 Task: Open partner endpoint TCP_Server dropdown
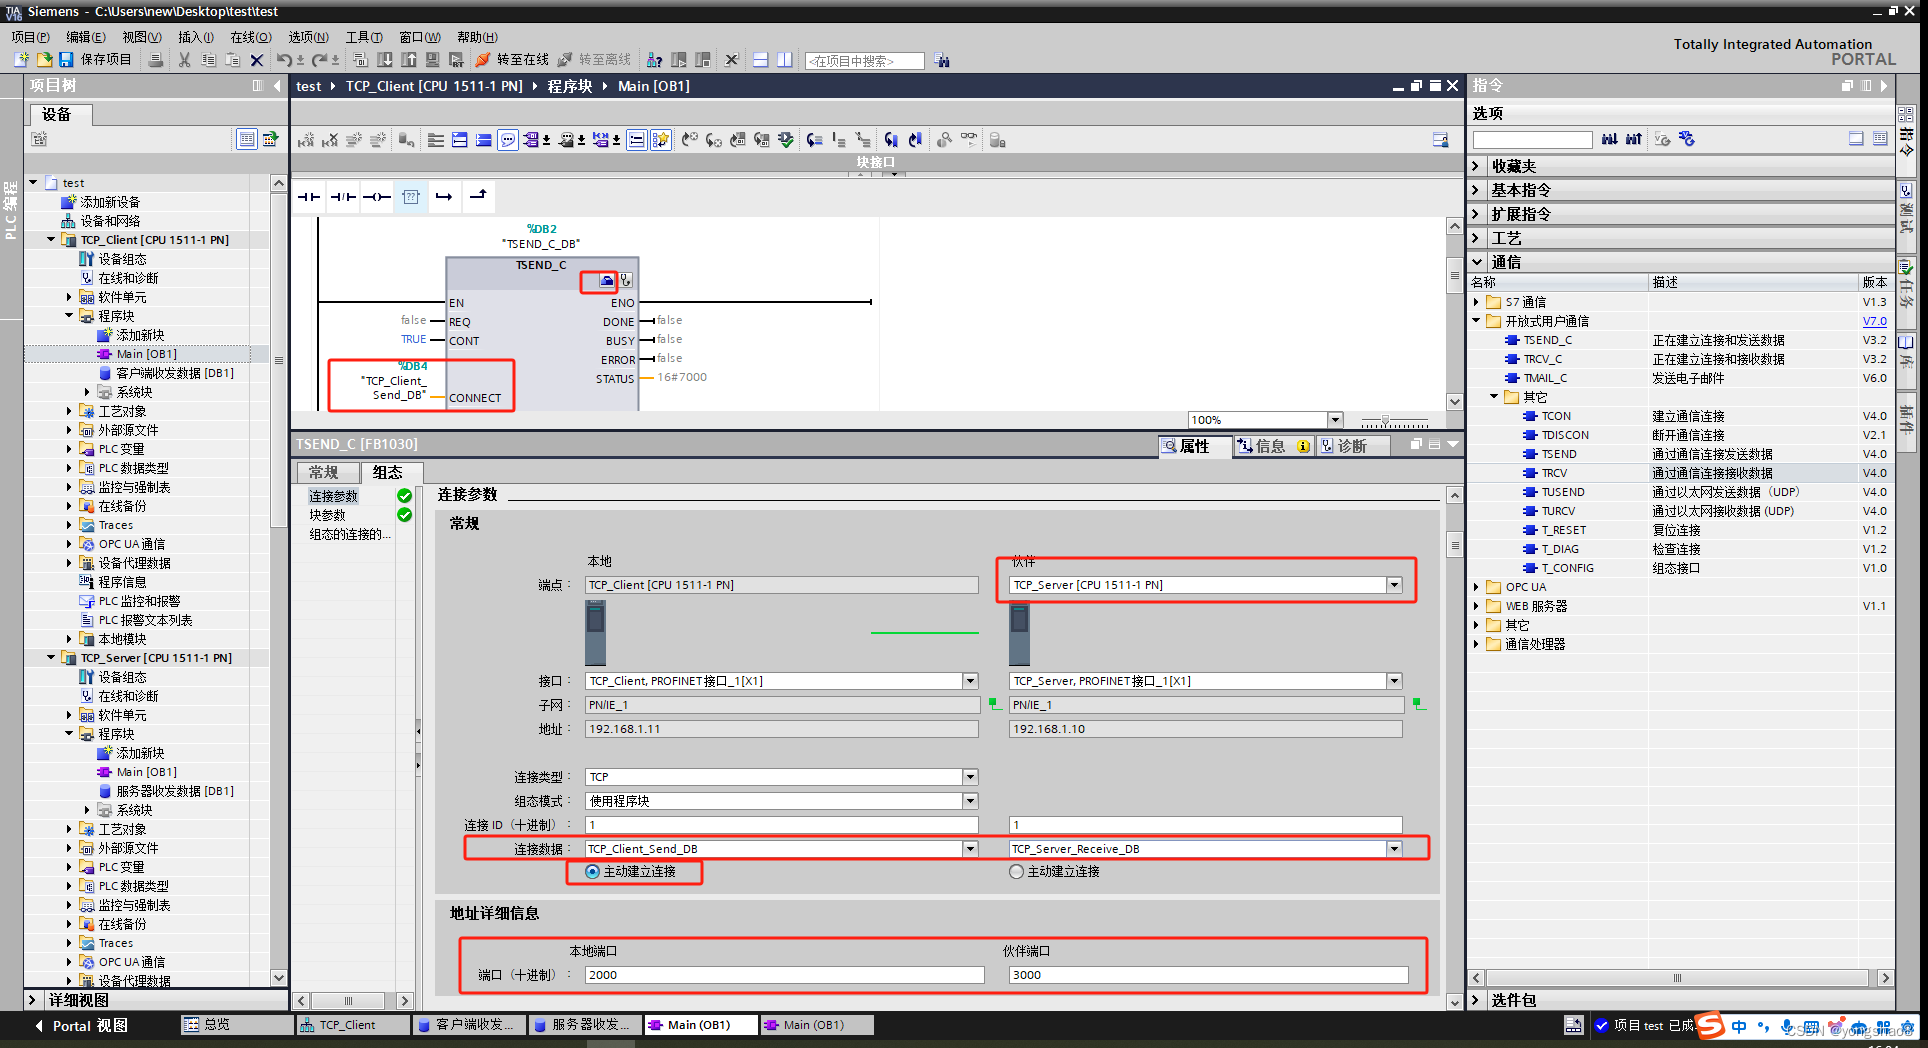tap(1394, 585)
